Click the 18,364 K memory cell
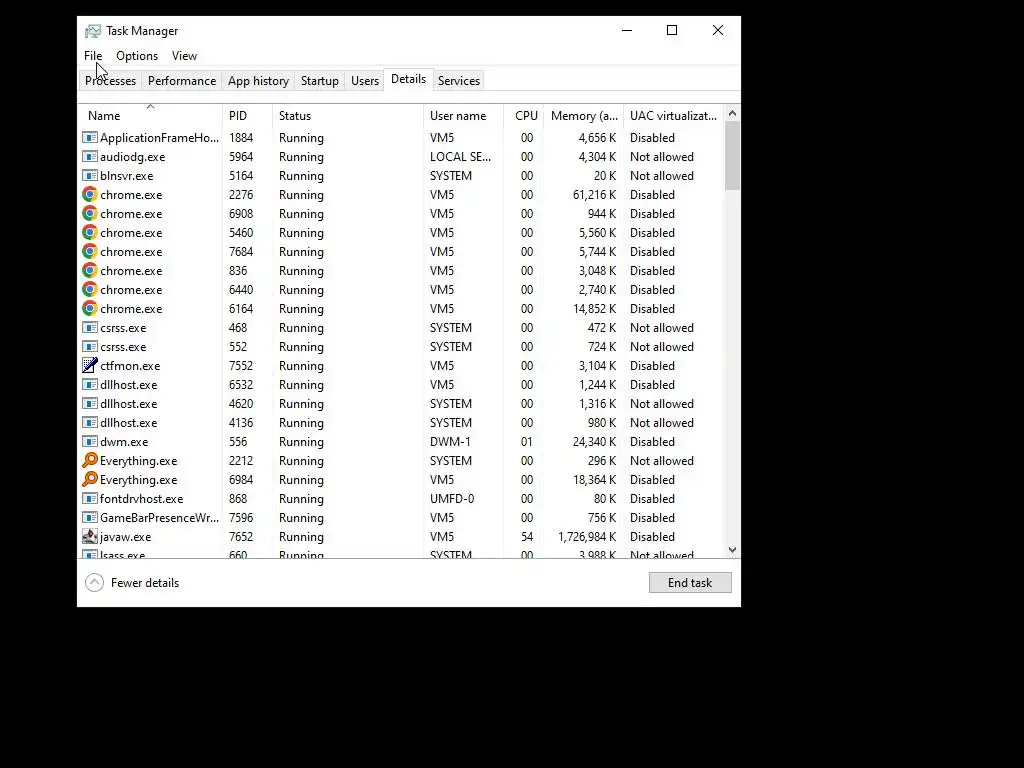 (594, 479)
